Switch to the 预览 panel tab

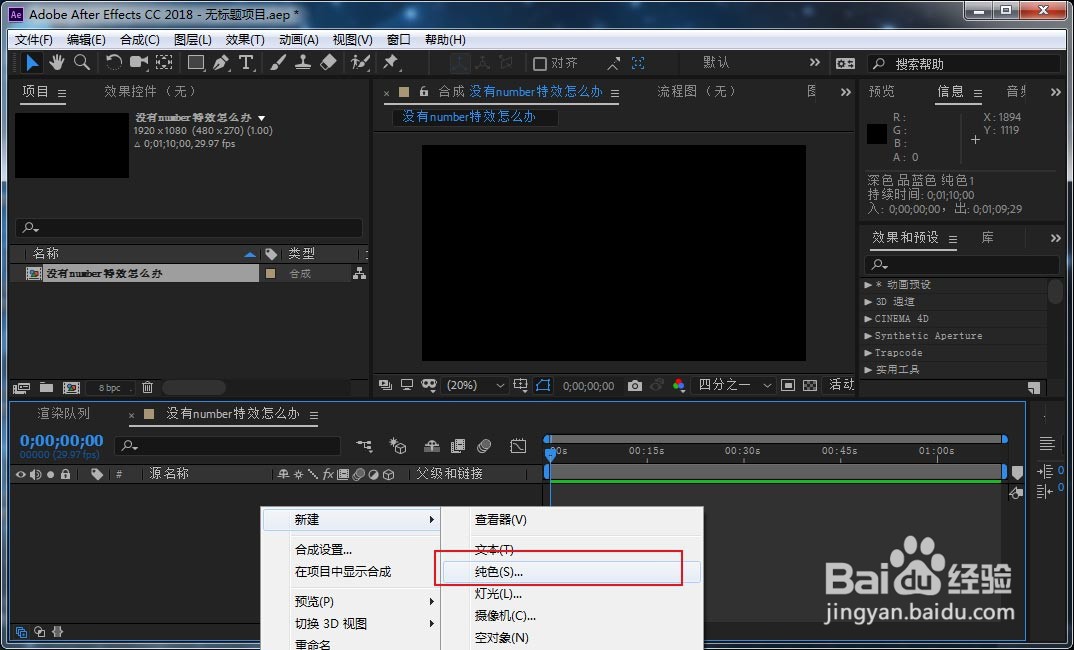tap(882, 92)
